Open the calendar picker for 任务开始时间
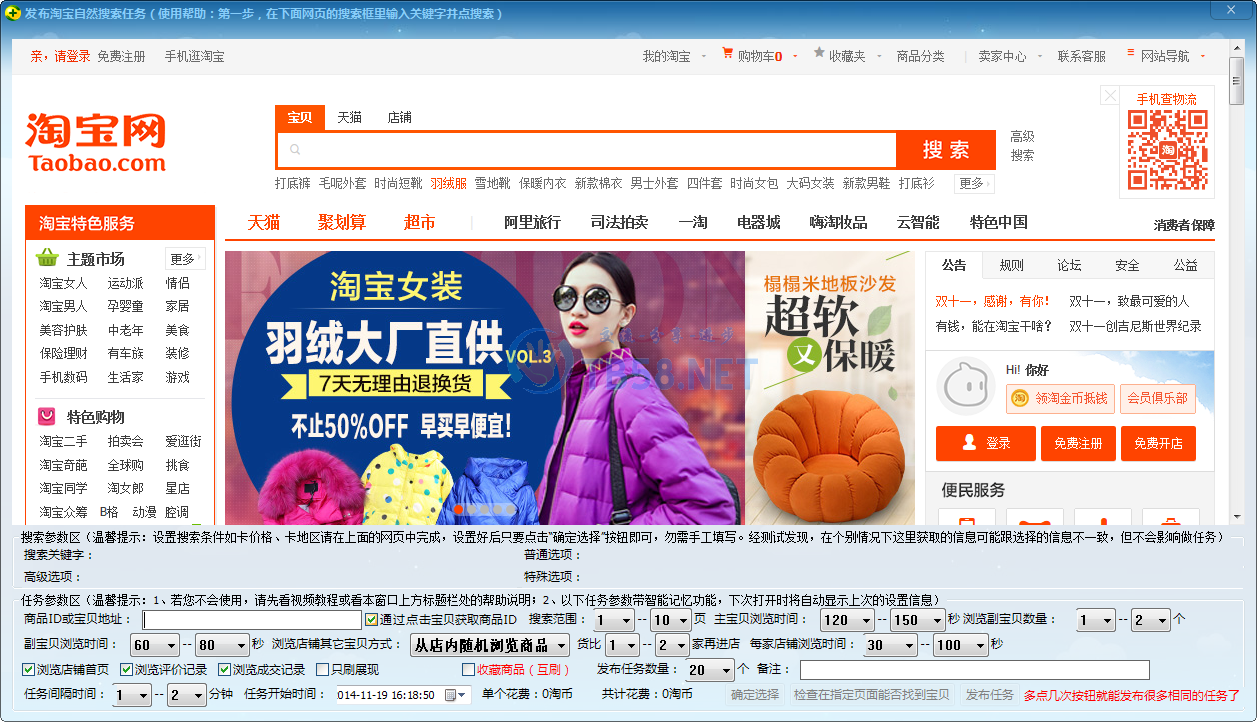Screen dimensions: 1257x722 453,694
